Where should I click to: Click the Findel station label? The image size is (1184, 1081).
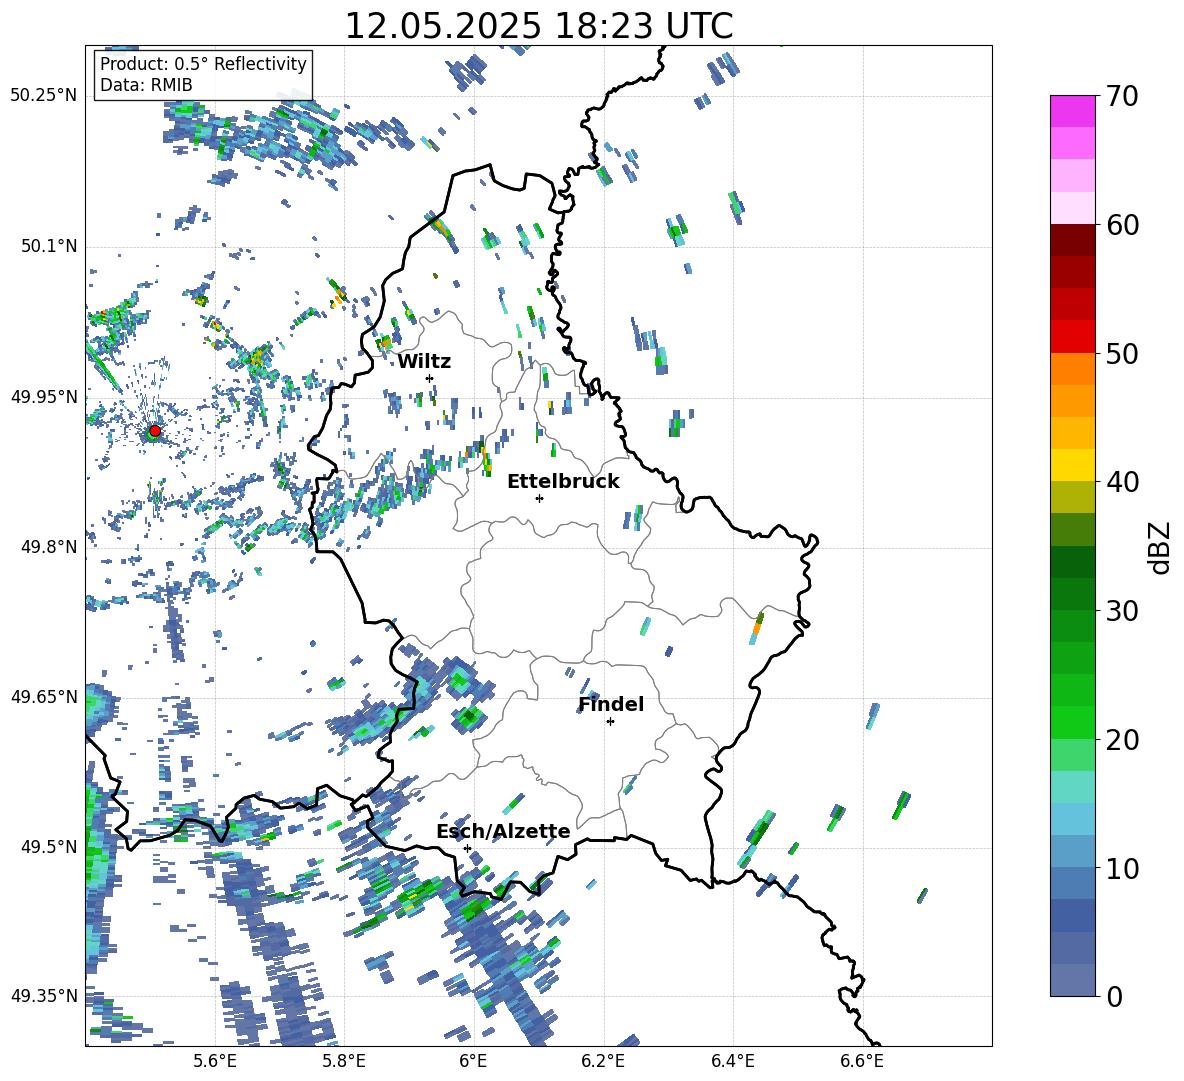611,704
